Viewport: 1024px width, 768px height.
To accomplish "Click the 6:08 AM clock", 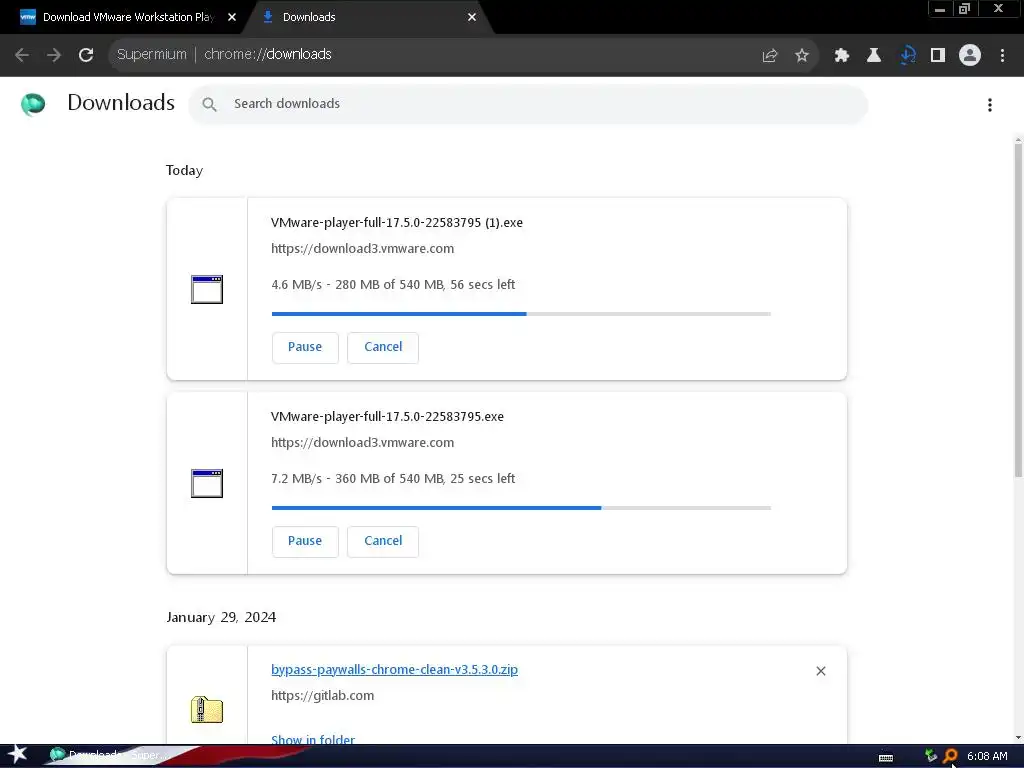I will (987, 756).
